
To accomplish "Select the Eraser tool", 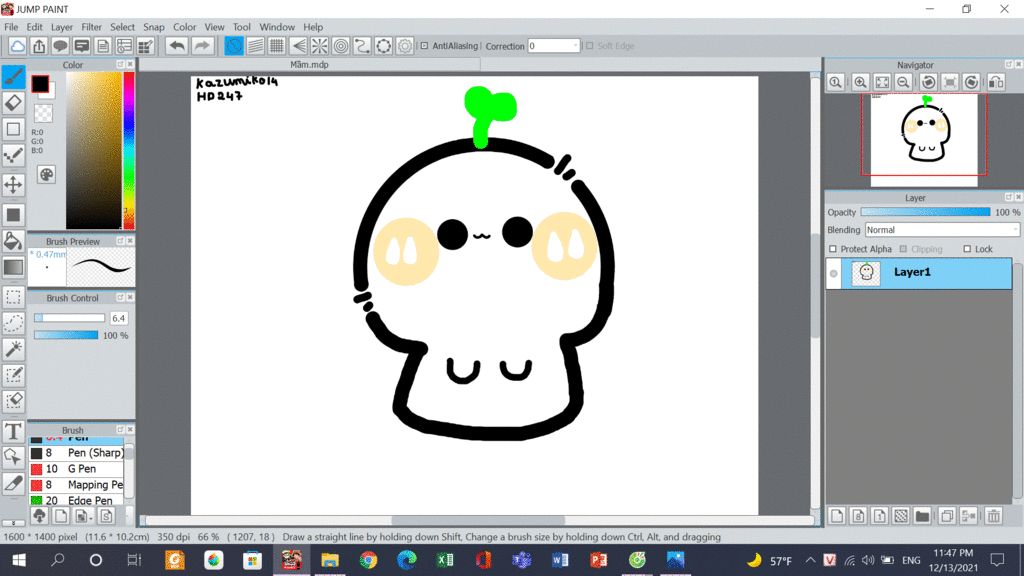I will pos(13,103).
